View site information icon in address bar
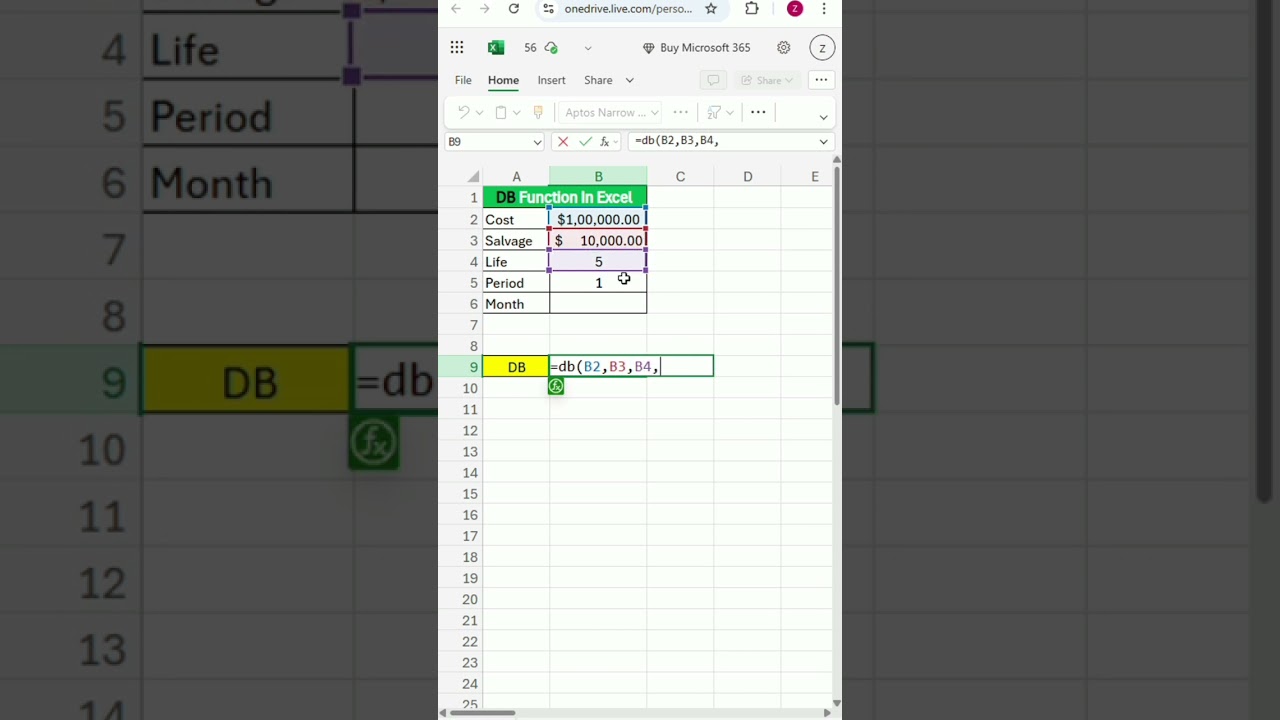The height and width of the screenshot is (720, 1280). [x=548, y=9]
